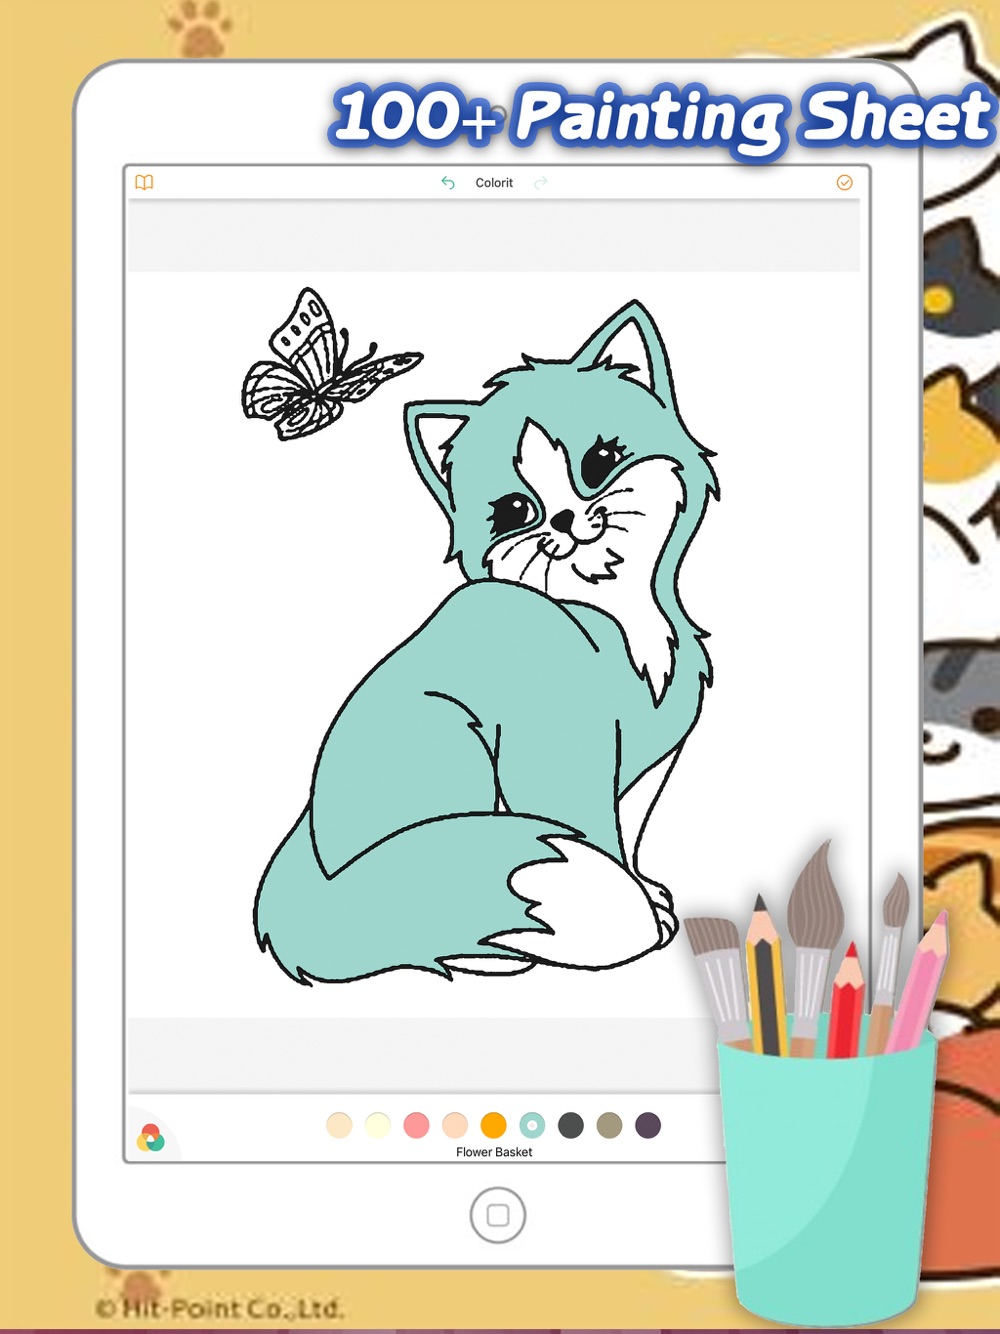This screenshot has width=1000, height=1334.
Task: Select the light peach color swatch
Action: (x=339, y=1125)
